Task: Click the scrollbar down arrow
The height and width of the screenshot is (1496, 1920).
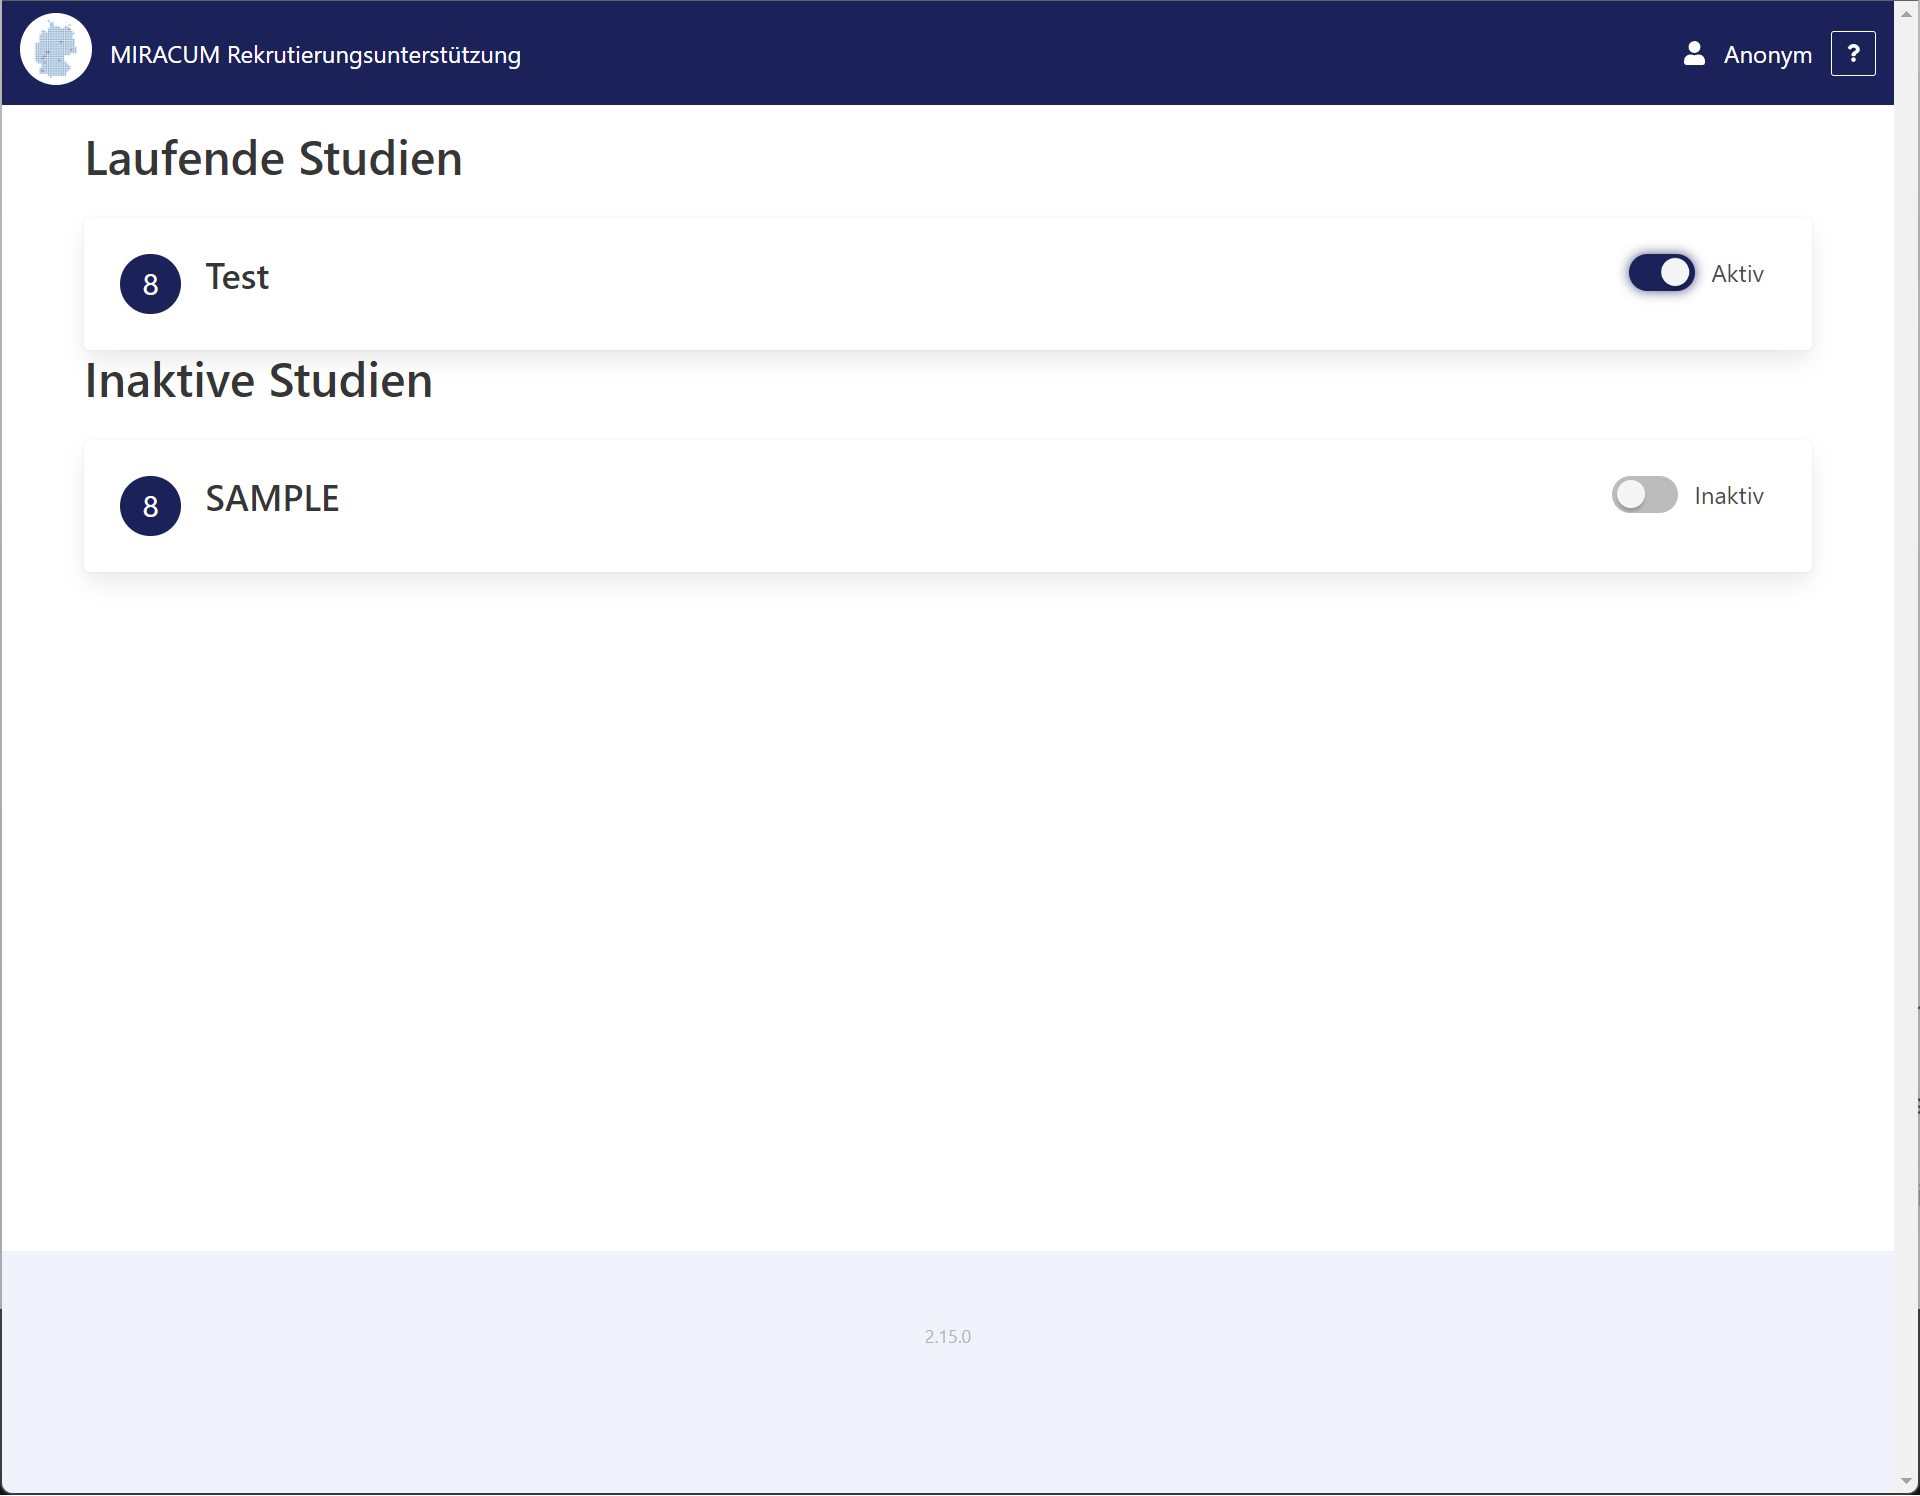Action: [x=1907, y=1482]
